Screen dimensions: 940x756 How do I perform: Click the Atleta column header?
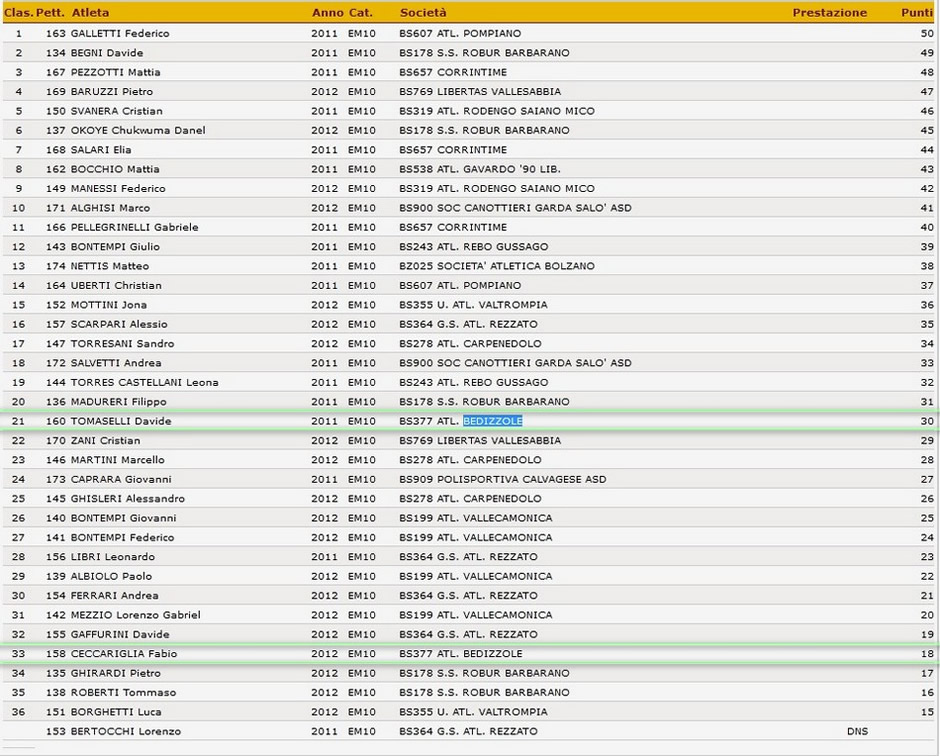click(x=91, y=13)
